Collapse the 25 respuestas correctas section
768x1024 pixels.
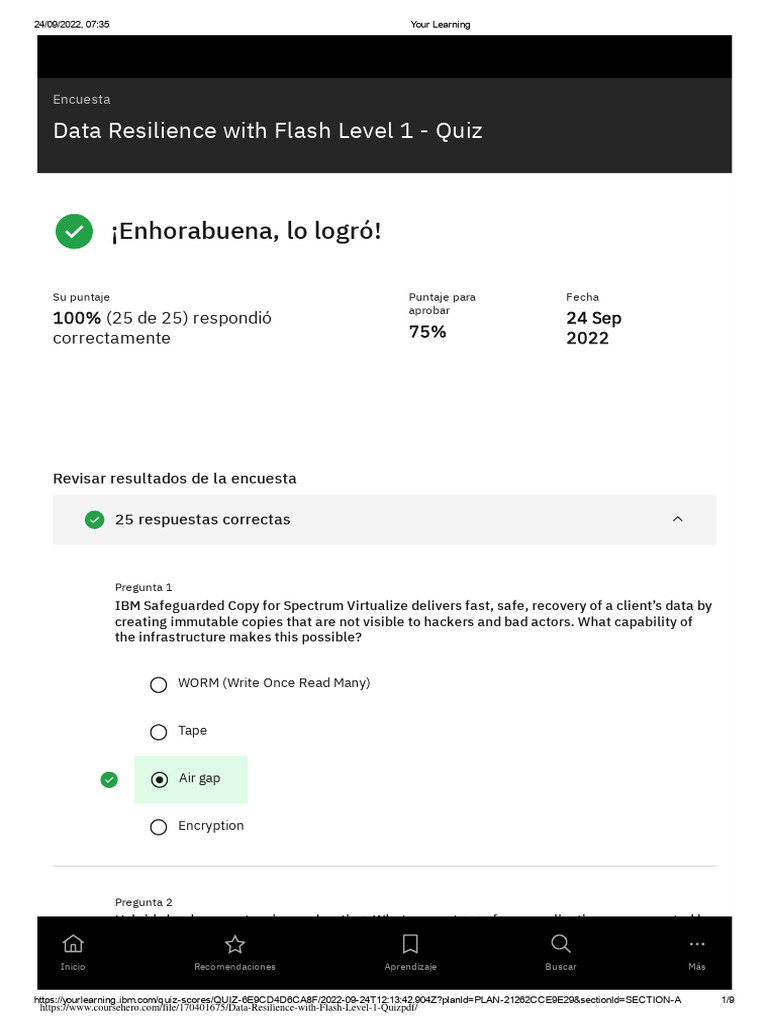pyautogui.click(x=678, y=519)
